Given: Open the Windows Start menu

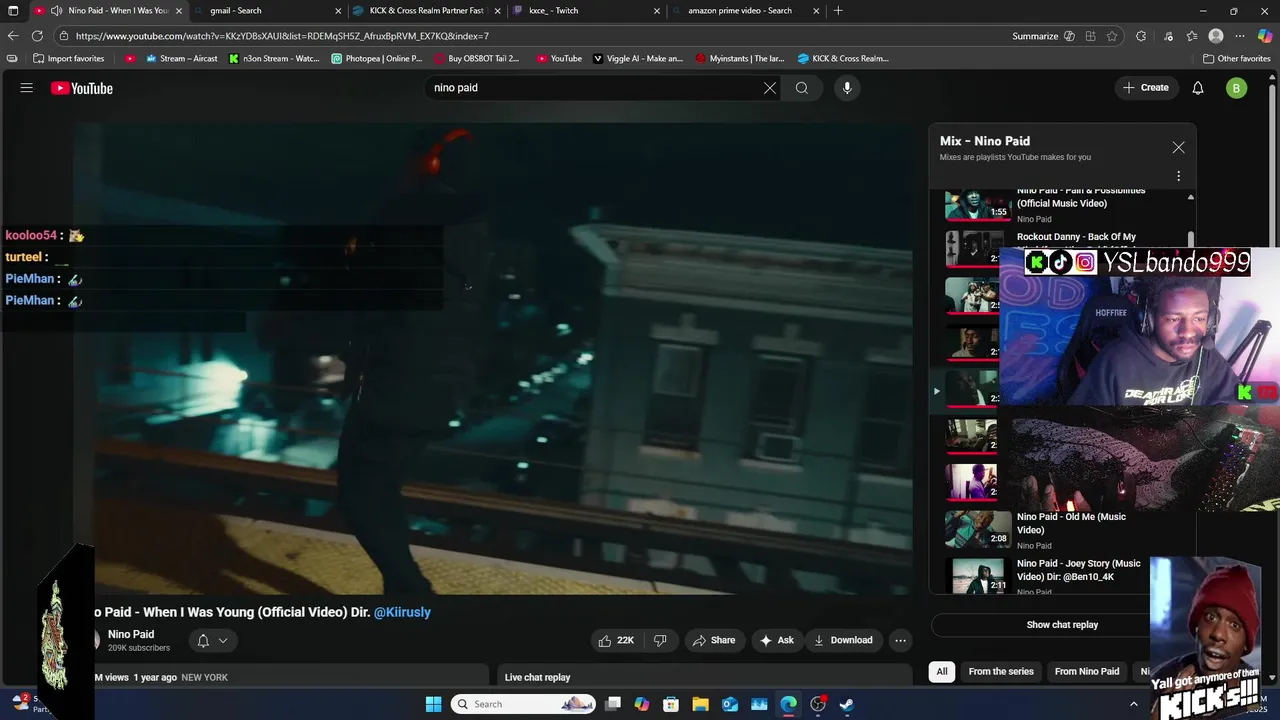Looking at the screenshot, I should point(433,704).
